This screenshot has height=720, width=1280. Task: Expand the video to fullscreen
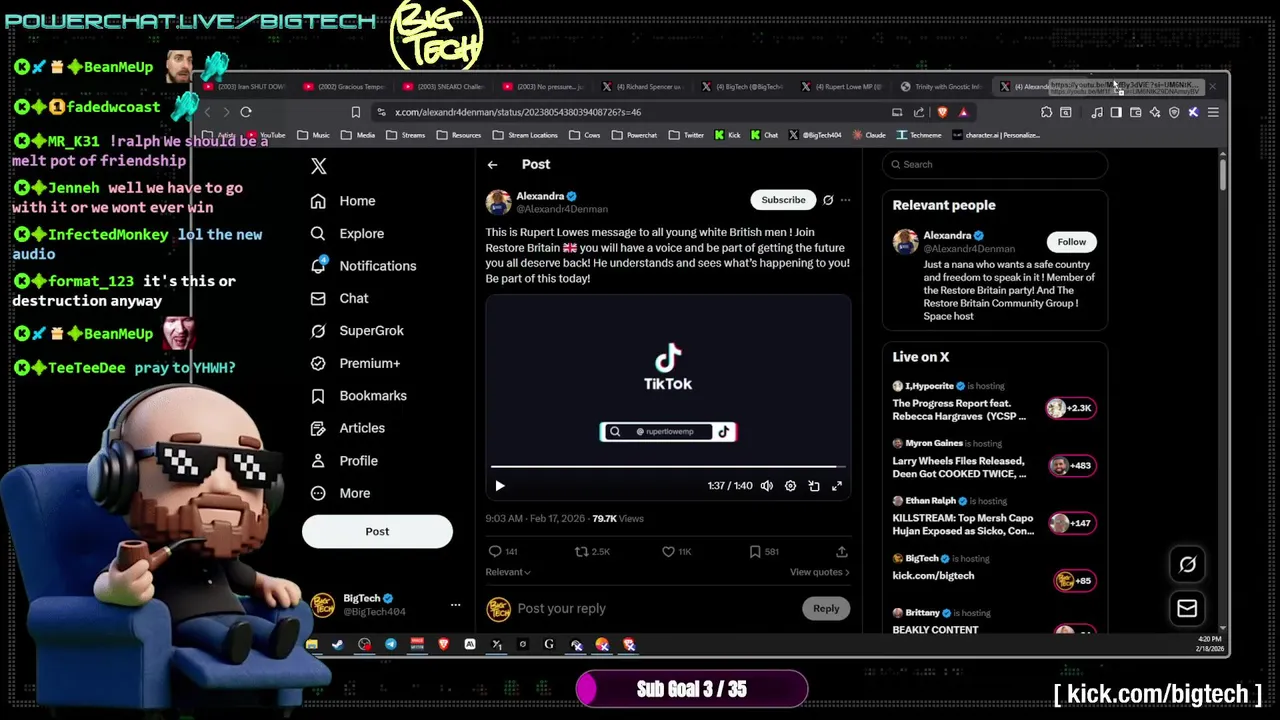pos(837,486)
